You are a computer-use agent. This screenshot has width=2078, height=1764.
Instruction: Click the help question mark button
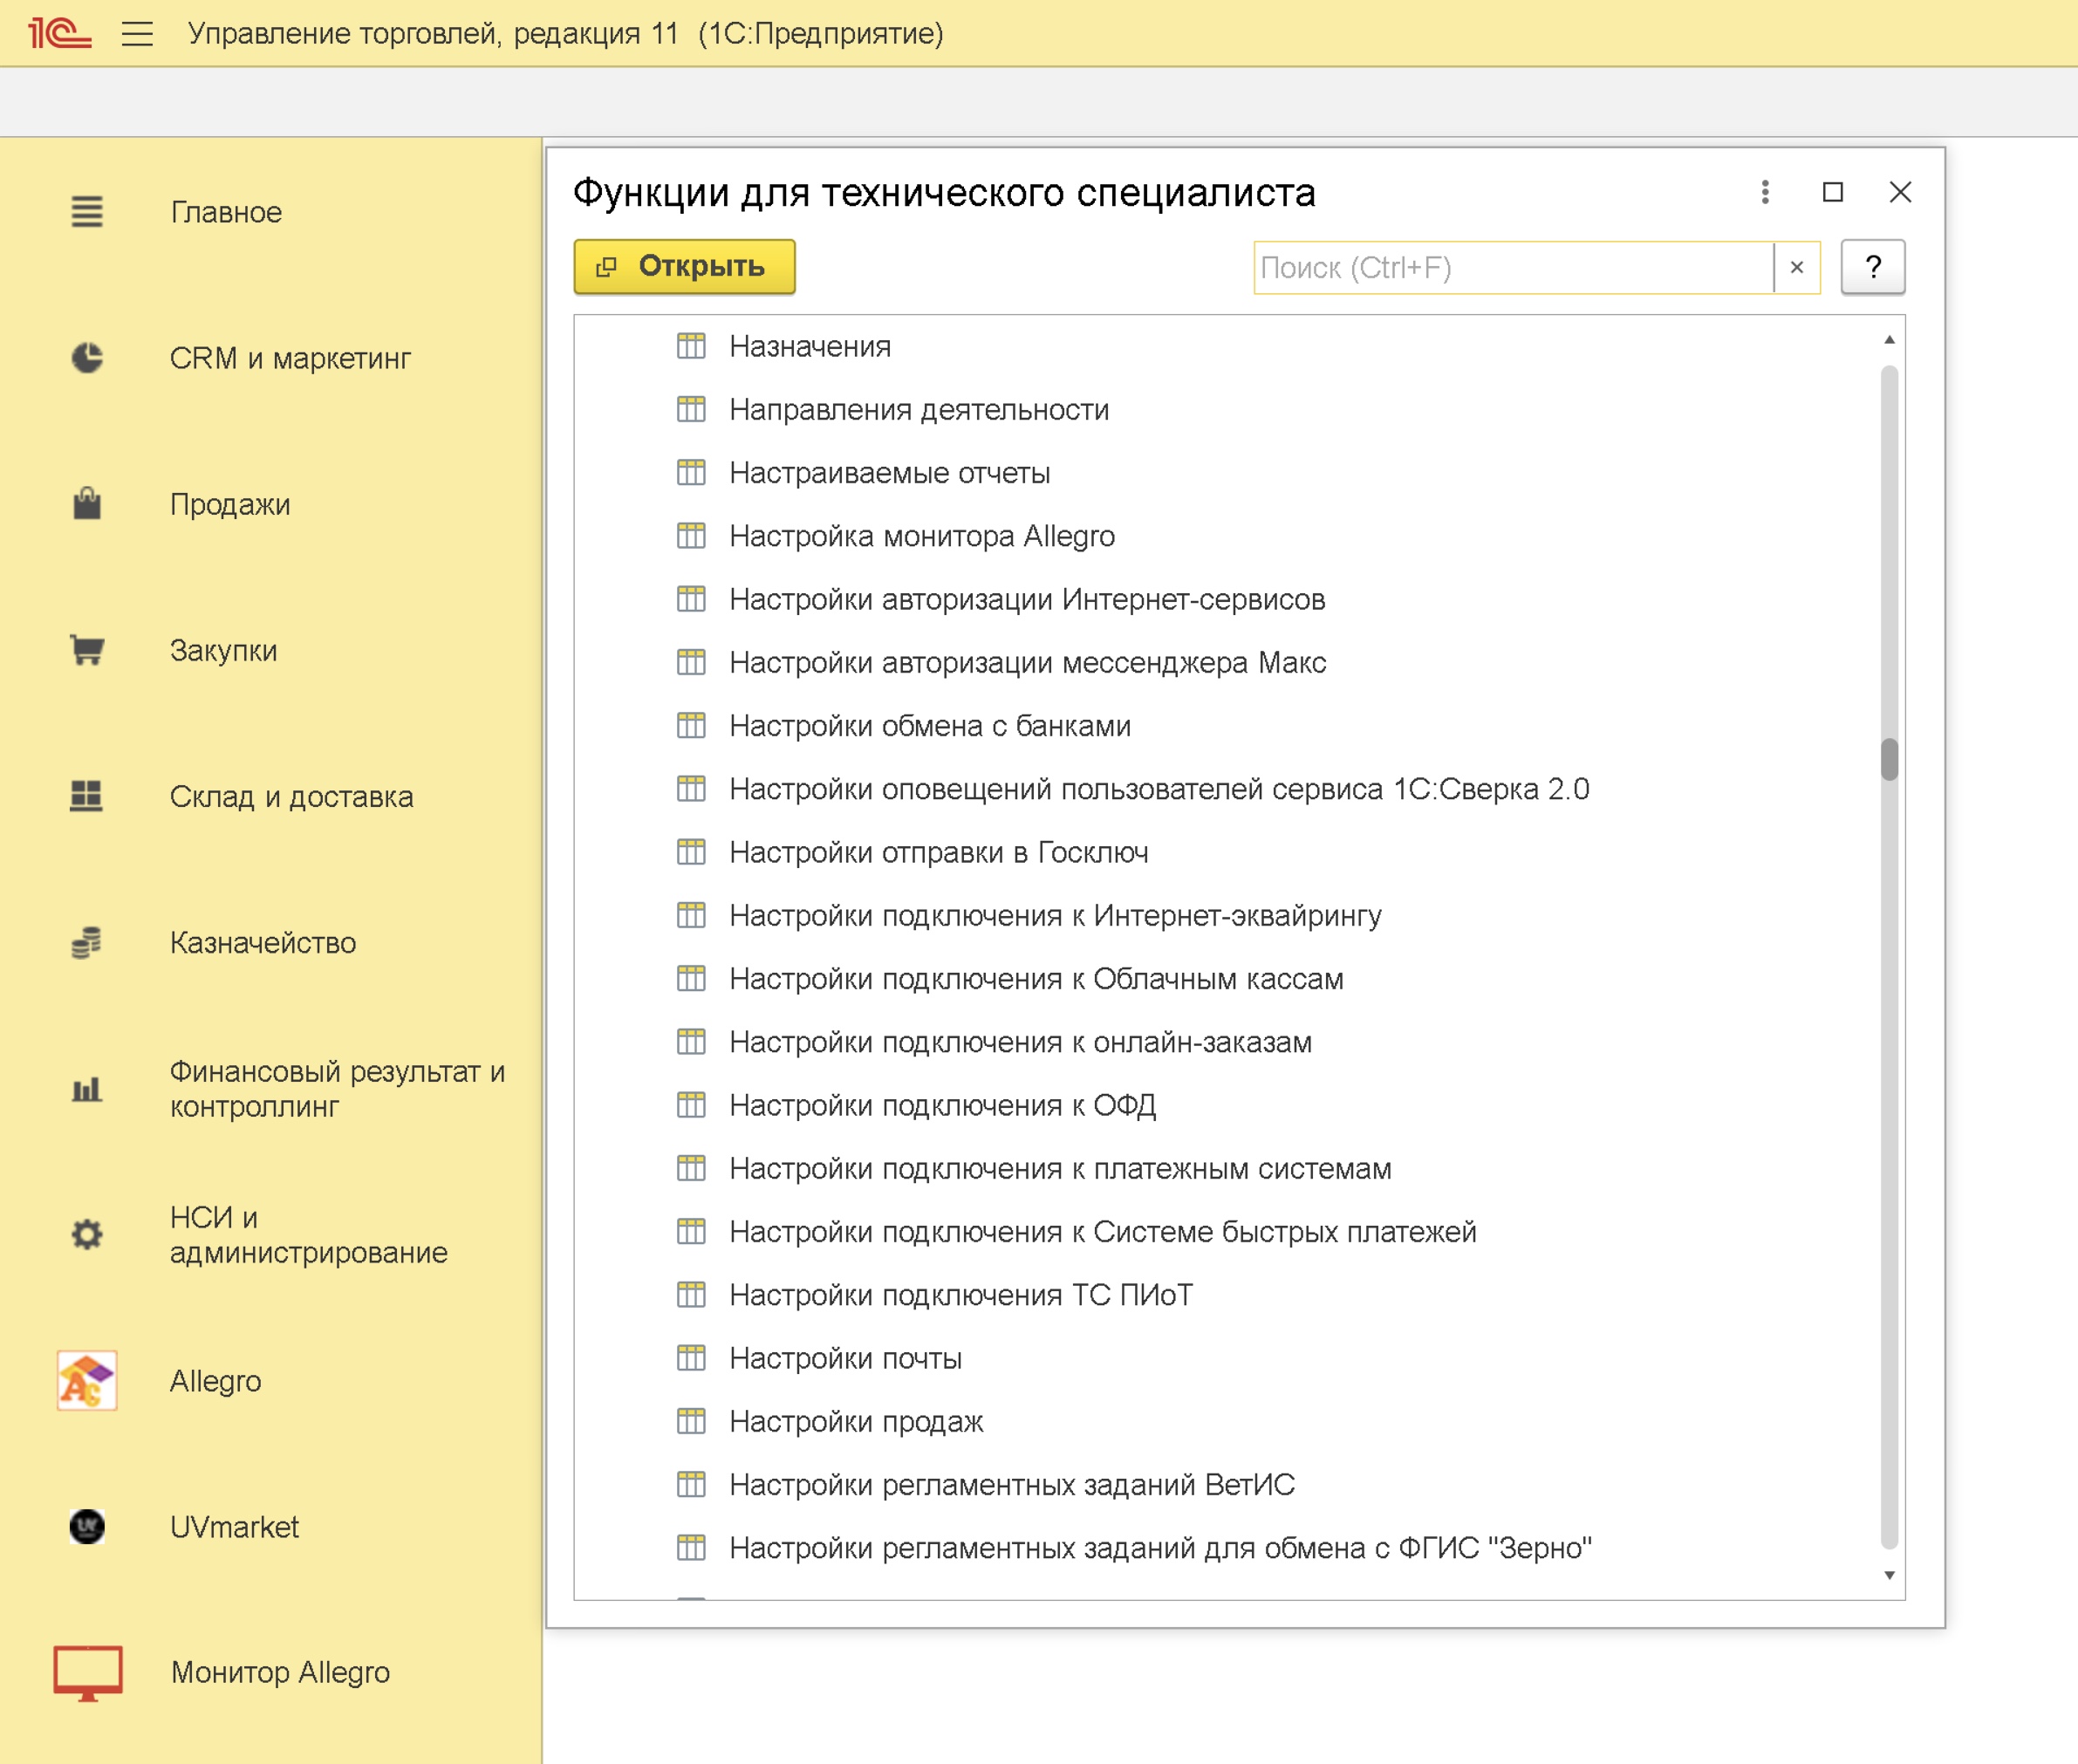(1873, 267)
